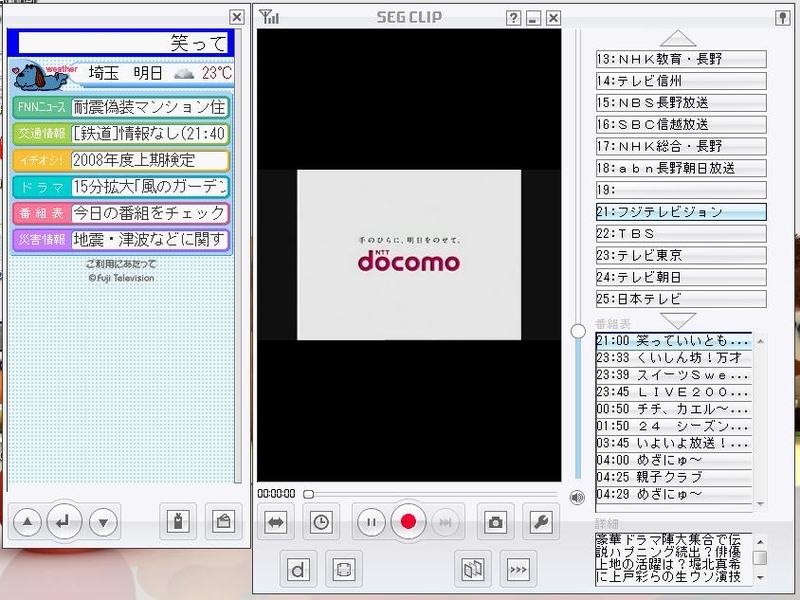
Task: Pause playback with the pause button
Action: point(369,521)
